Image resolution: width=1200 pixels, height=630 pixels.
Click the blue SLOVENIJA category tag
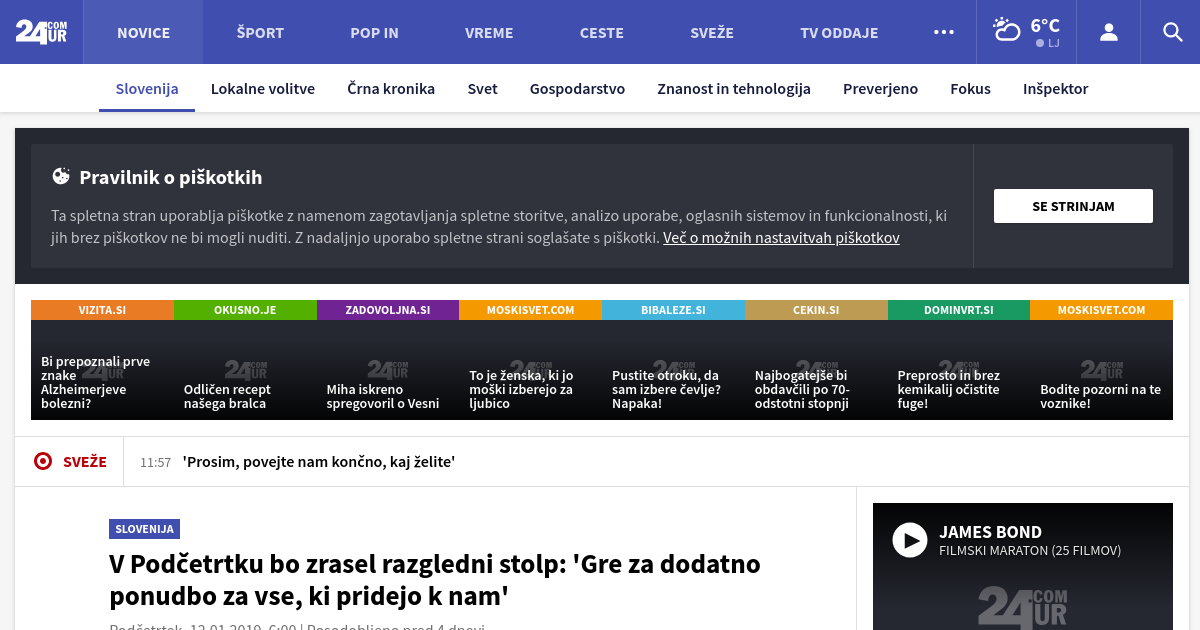click(144, 529)
